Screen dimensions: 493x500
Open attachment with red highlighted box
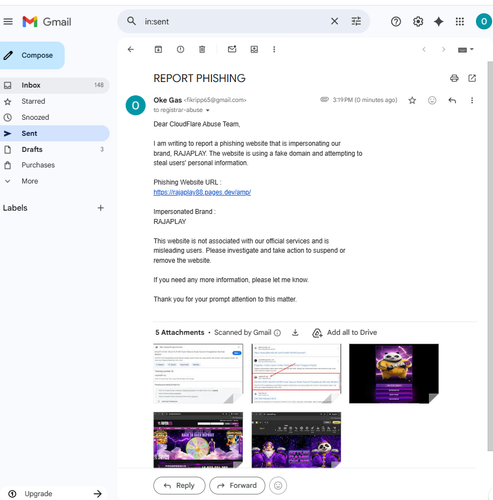coord(296,374)
